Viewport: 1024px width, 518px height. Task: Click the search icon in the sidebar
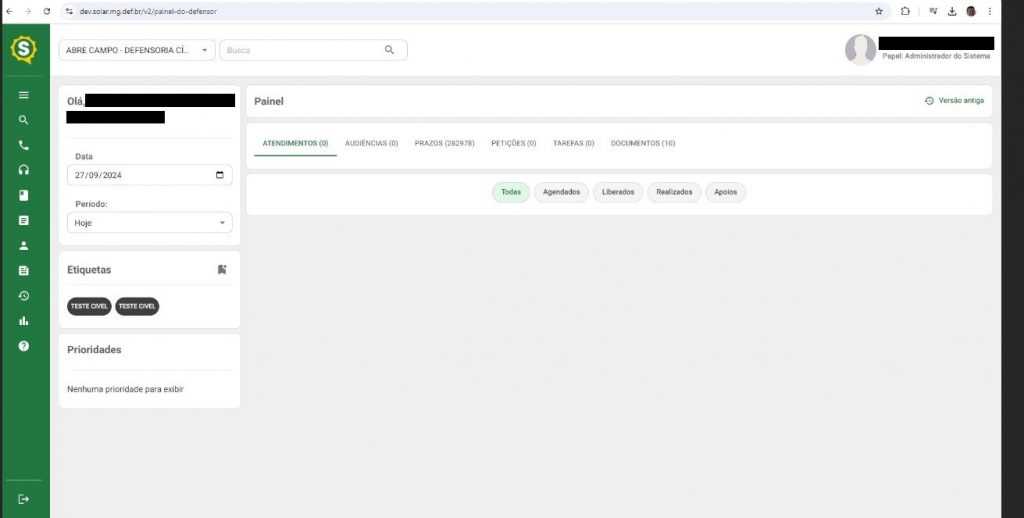[x=24, y=120]
